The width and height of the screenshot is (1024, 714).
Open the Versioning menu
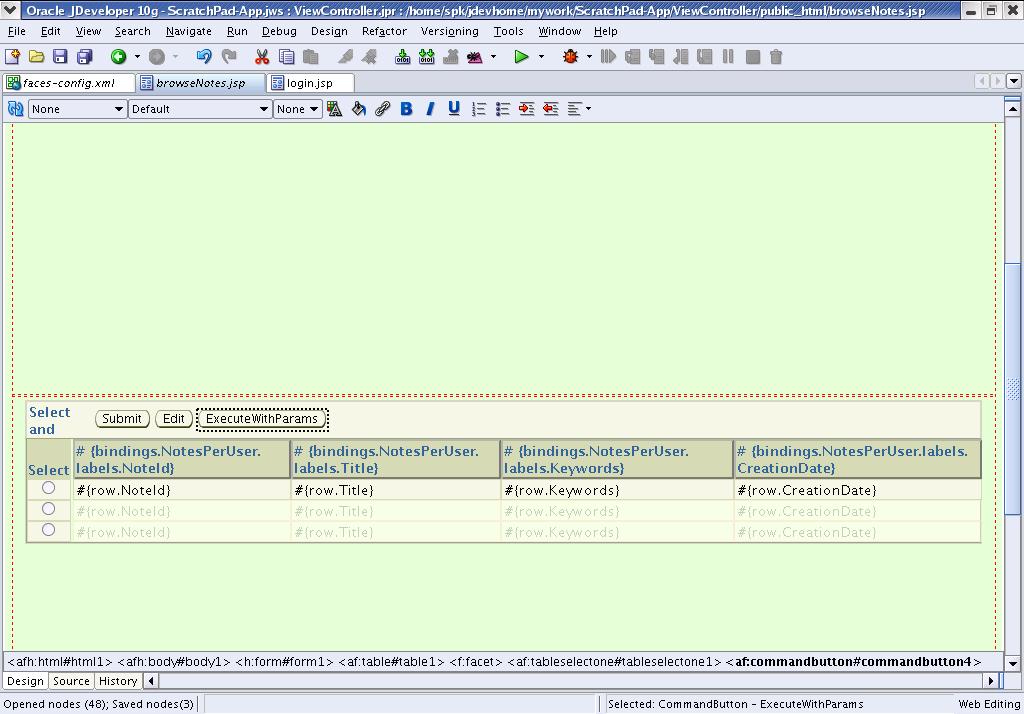449,31
